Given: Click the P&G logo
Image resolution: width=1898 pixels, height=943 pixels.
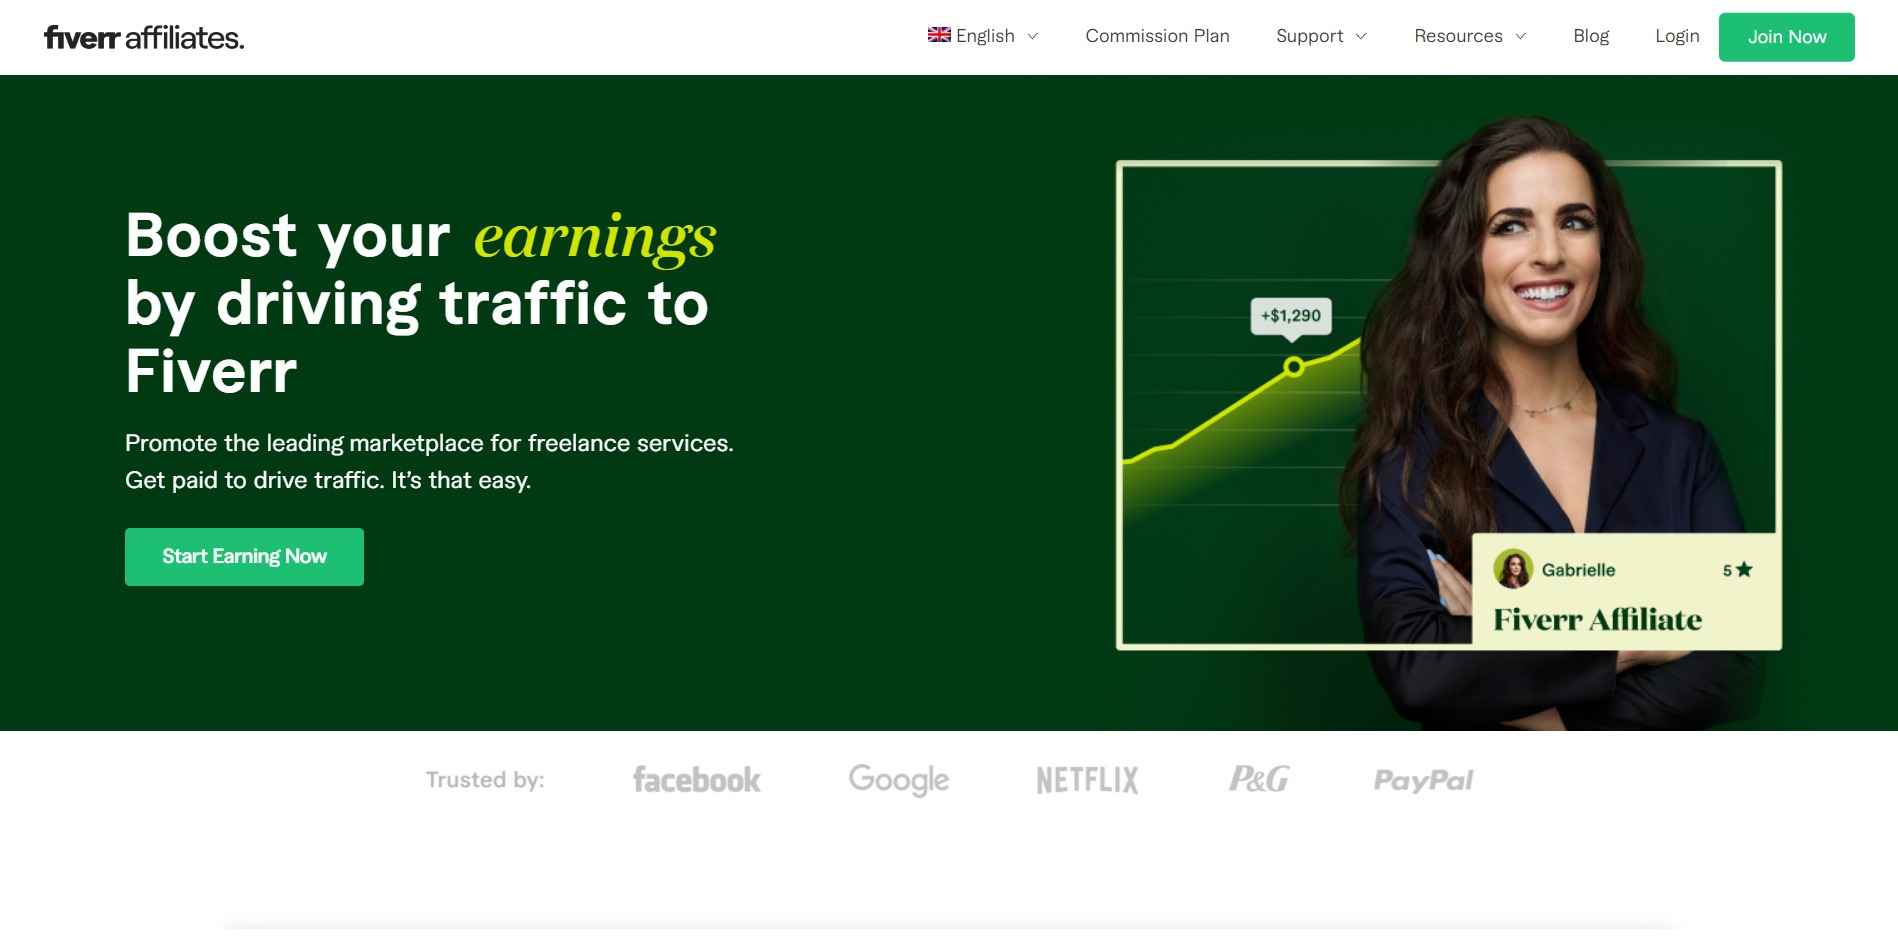Looking at the screenshot, I should pyautogui.click(x=1259, y=779).
